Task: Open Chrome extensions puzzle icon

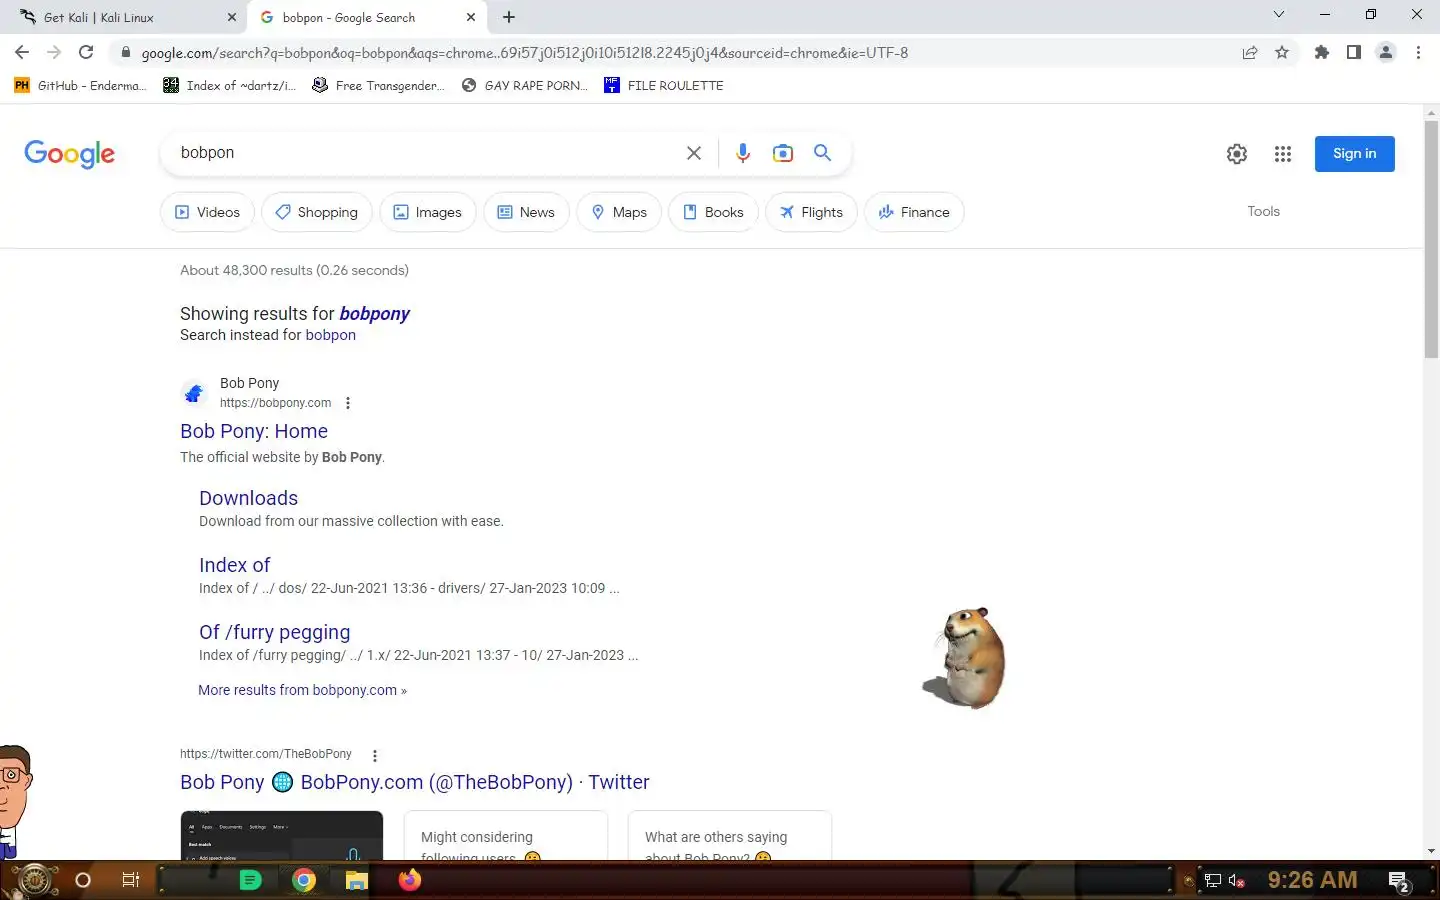Action: 1322,53
